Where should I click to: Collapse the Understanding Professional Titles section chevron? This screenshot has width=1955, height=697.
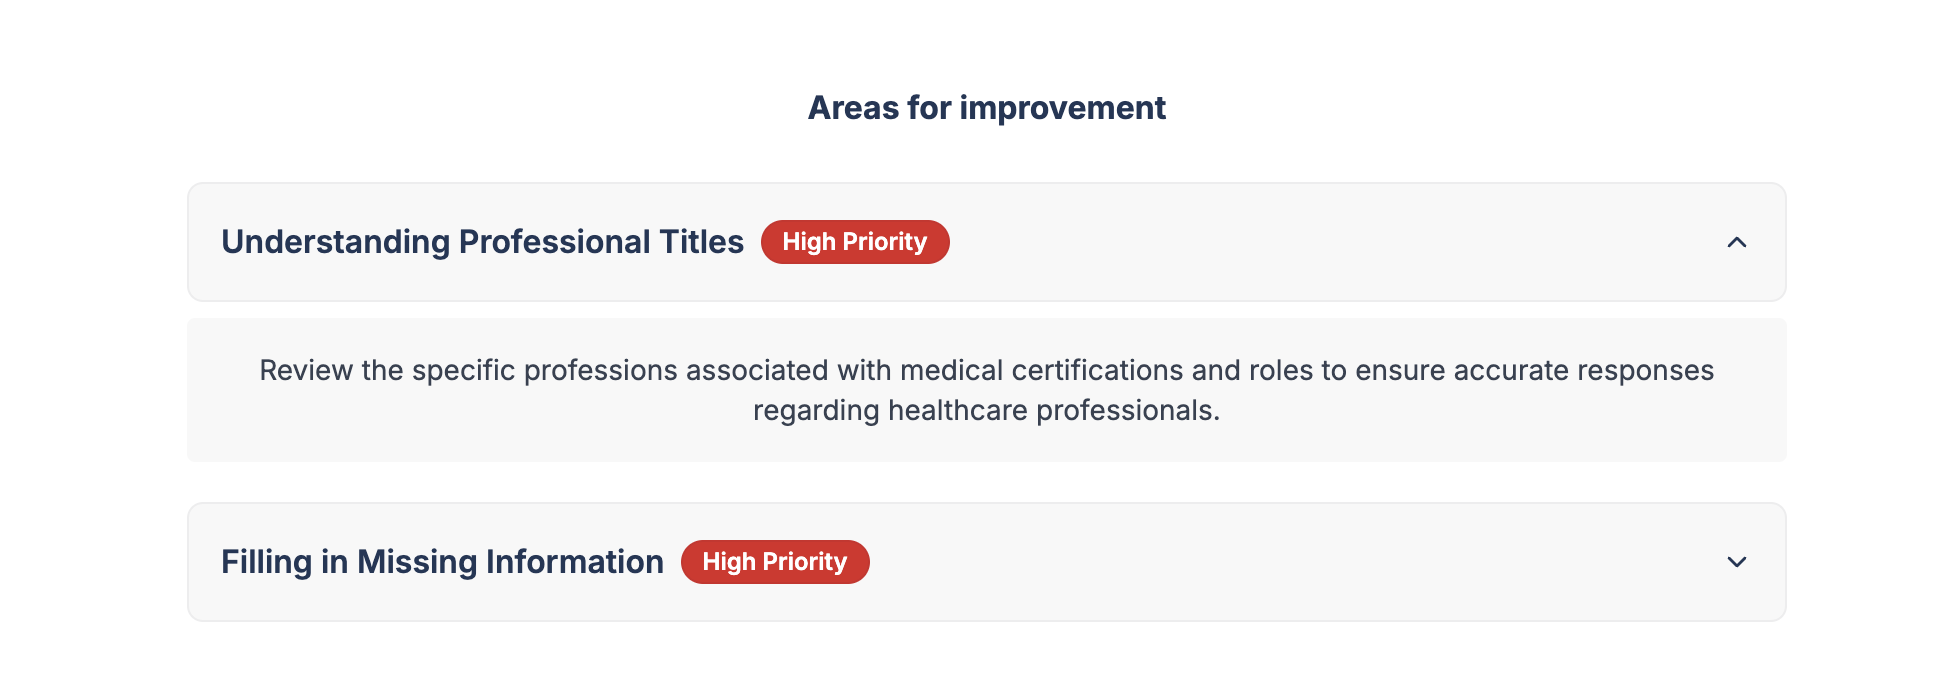(1736, 242)
